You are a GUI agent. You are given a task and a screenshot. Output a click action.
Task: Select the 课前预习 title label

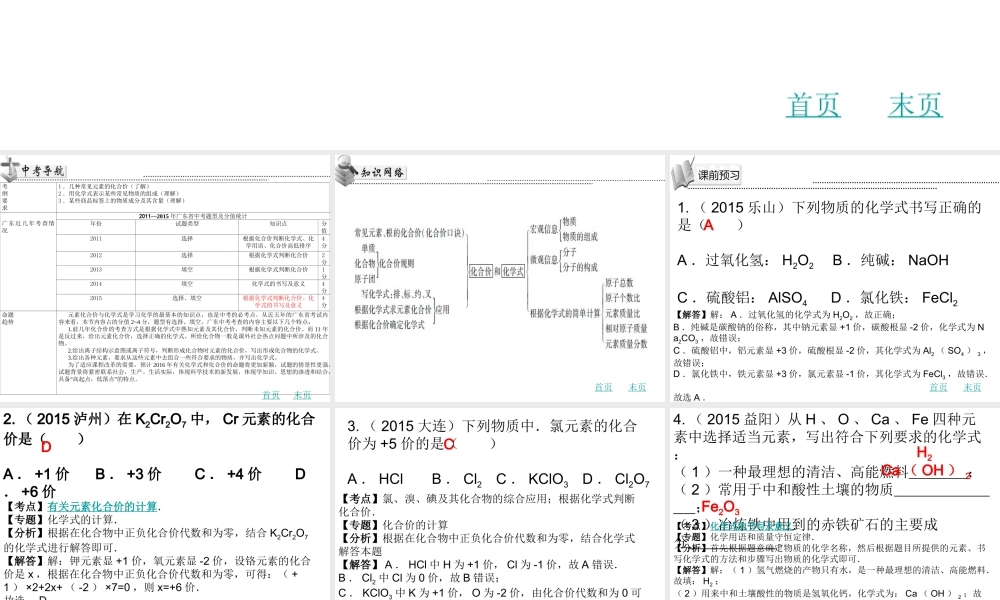tap(718, 175)
